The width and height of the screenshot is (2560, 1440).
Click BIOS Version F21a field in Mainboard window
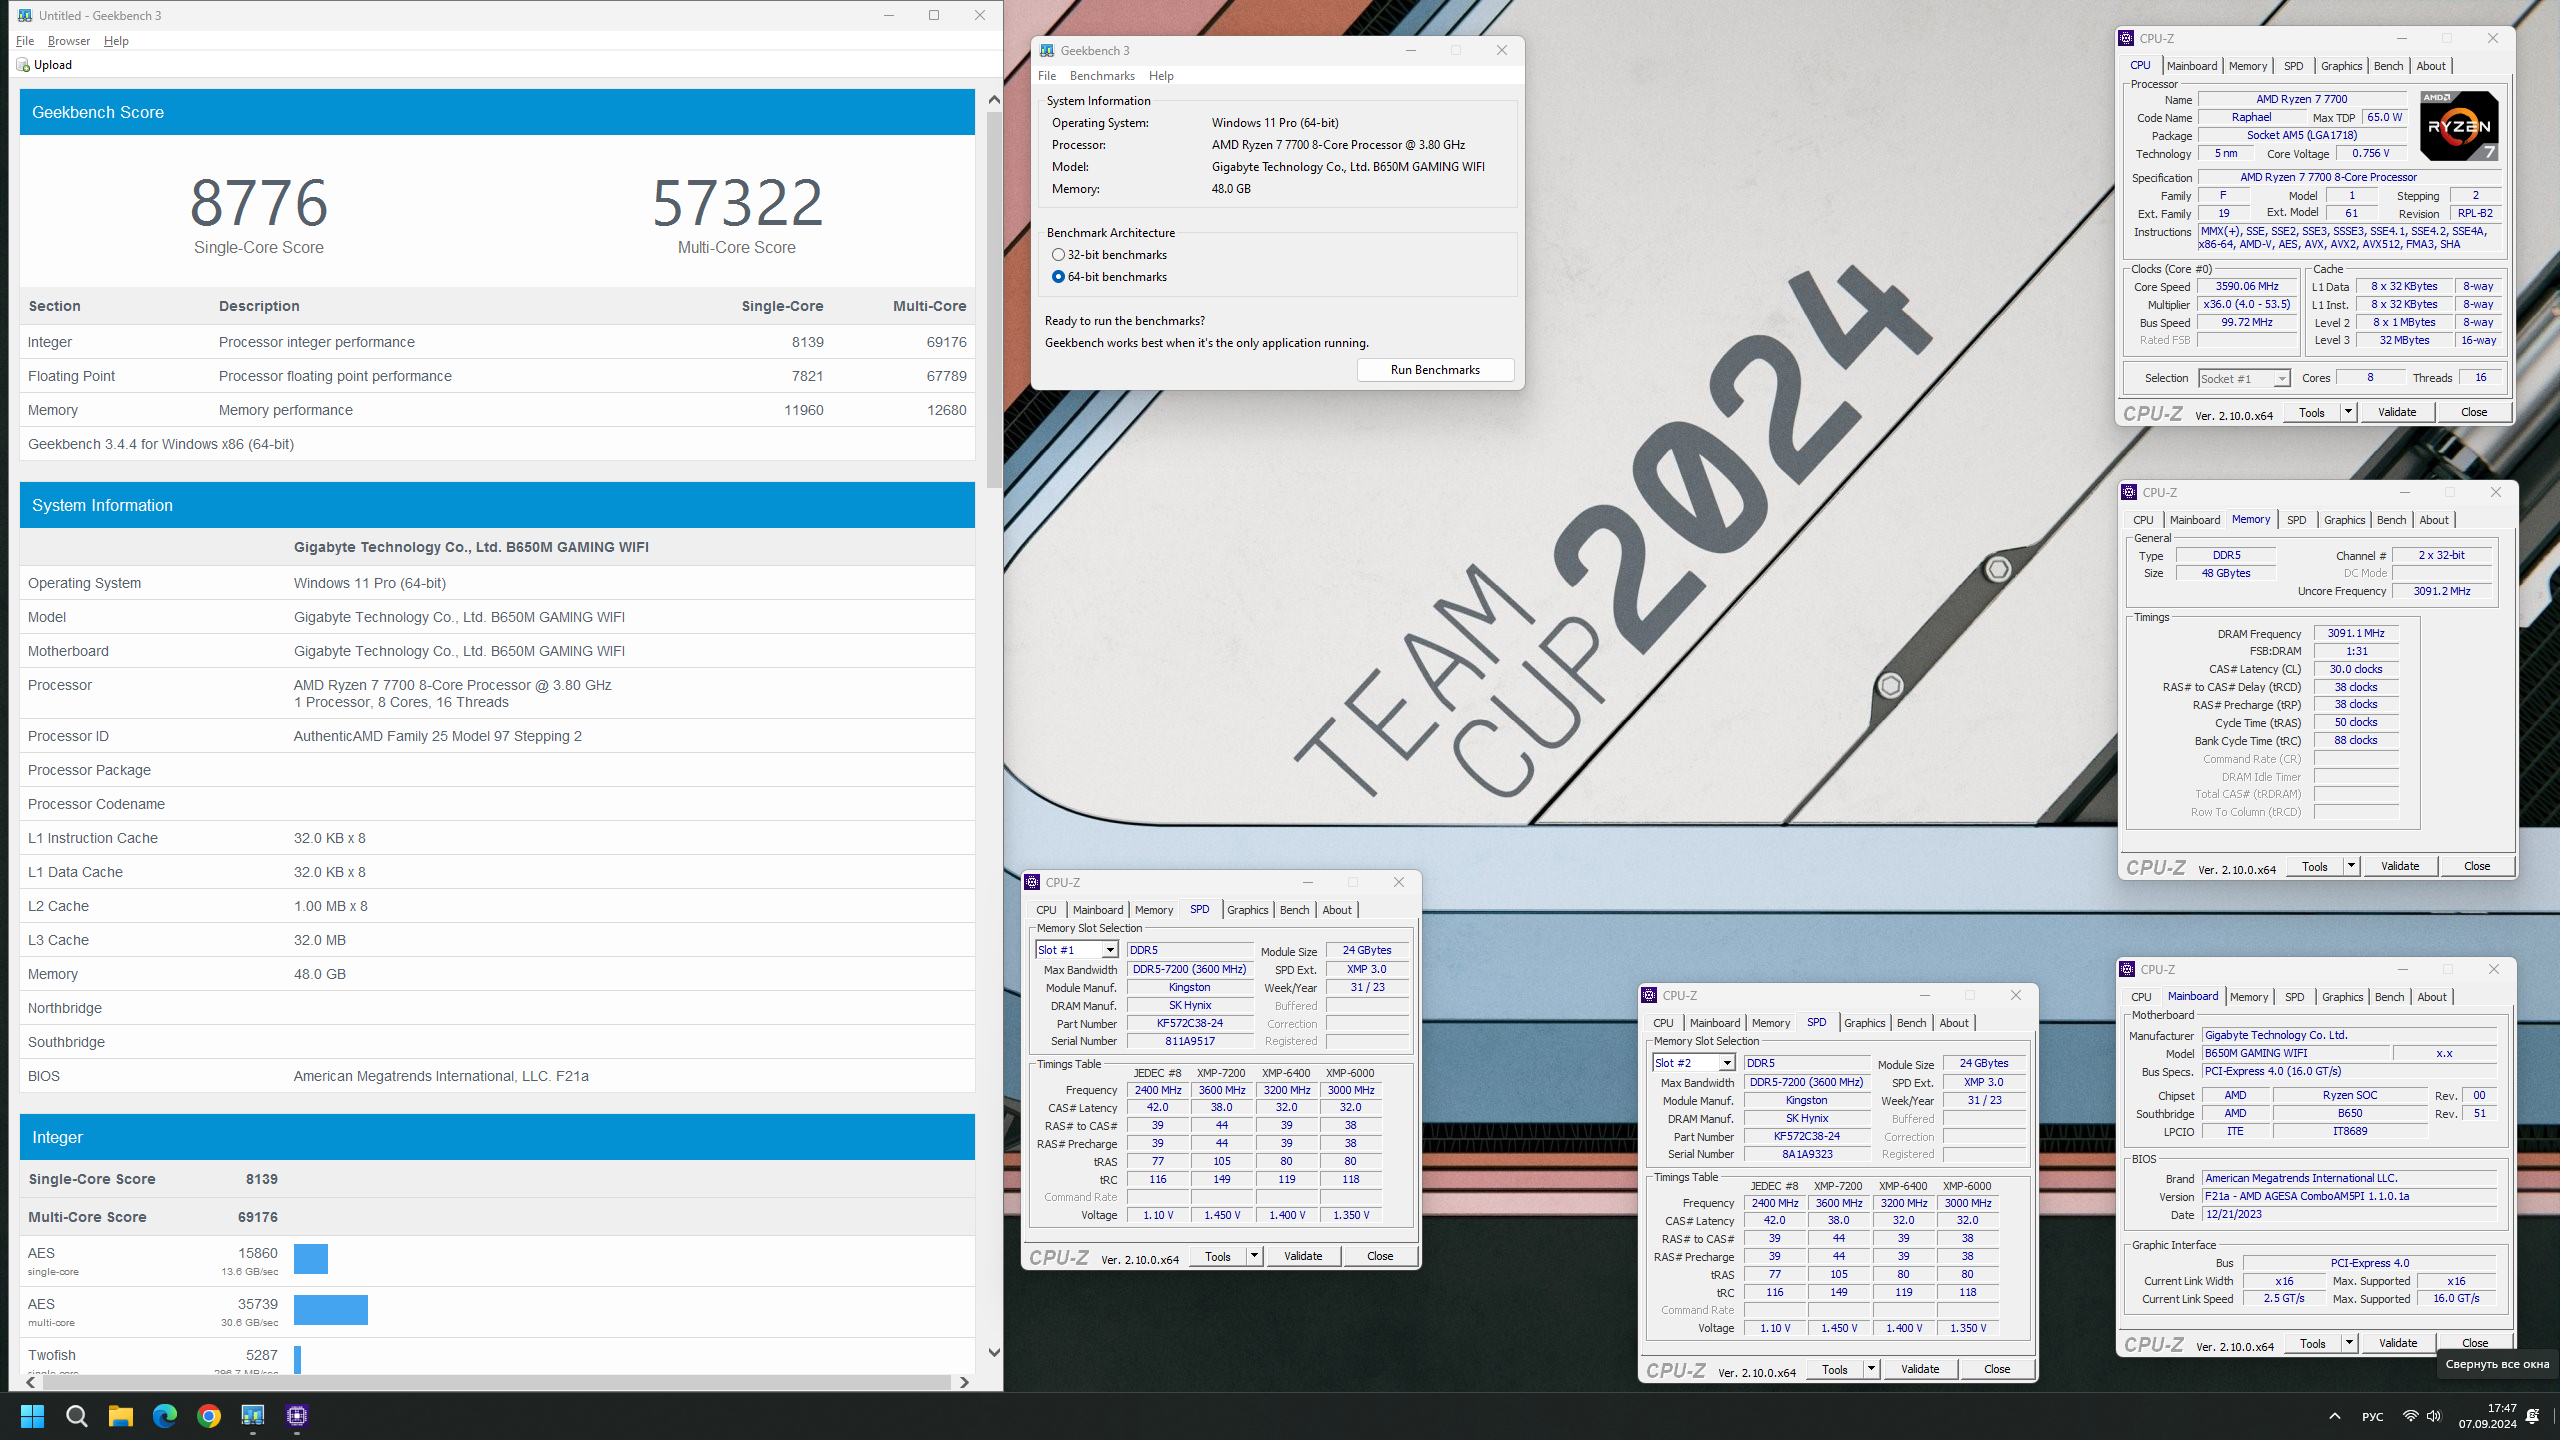click(x=2350, y=1196)
